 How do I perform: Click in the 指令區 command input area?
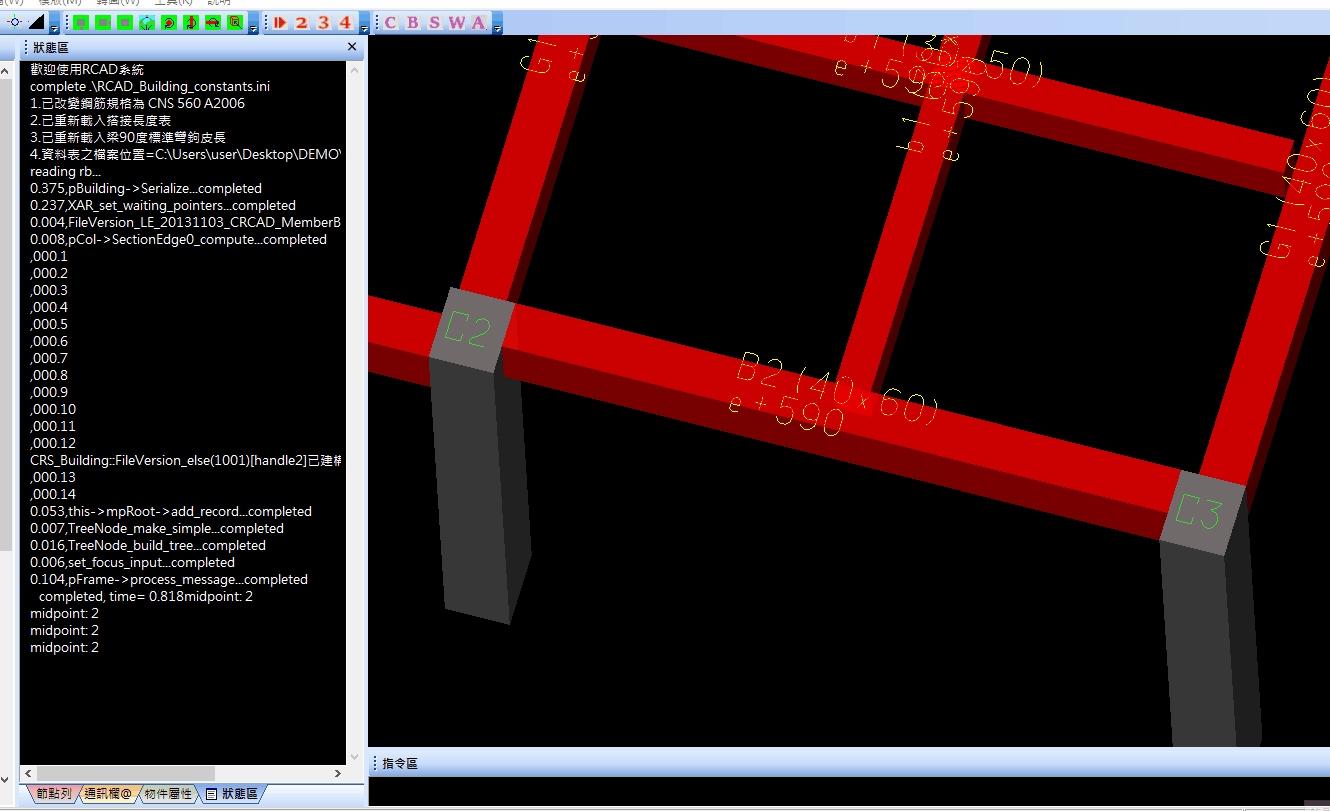[848, 790]
